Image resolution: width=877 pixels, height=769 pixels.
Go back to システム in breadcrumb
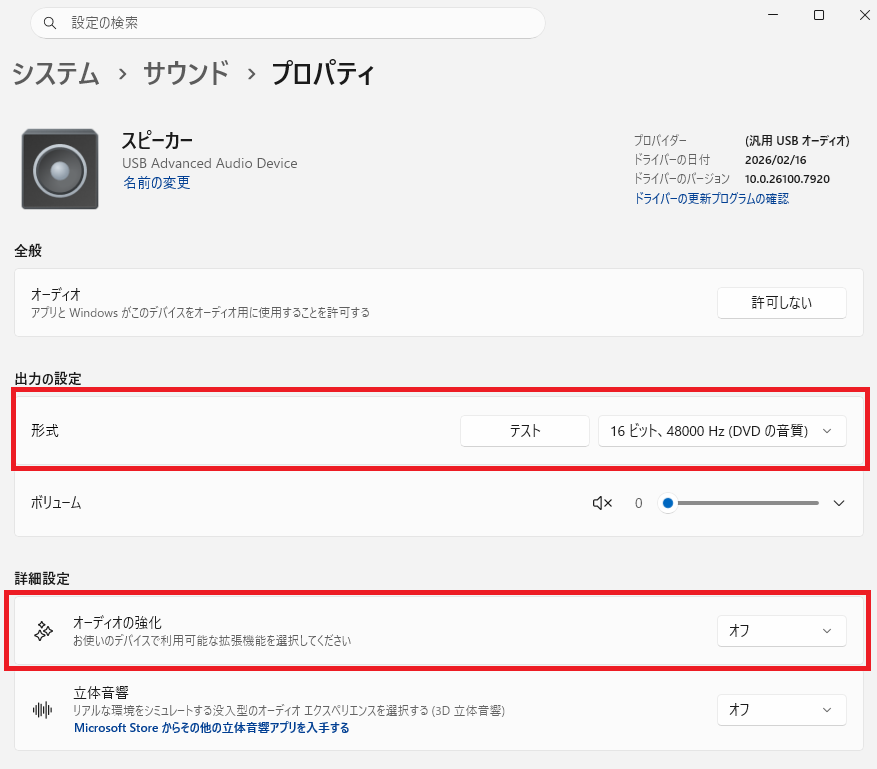(x=56, y=74)
